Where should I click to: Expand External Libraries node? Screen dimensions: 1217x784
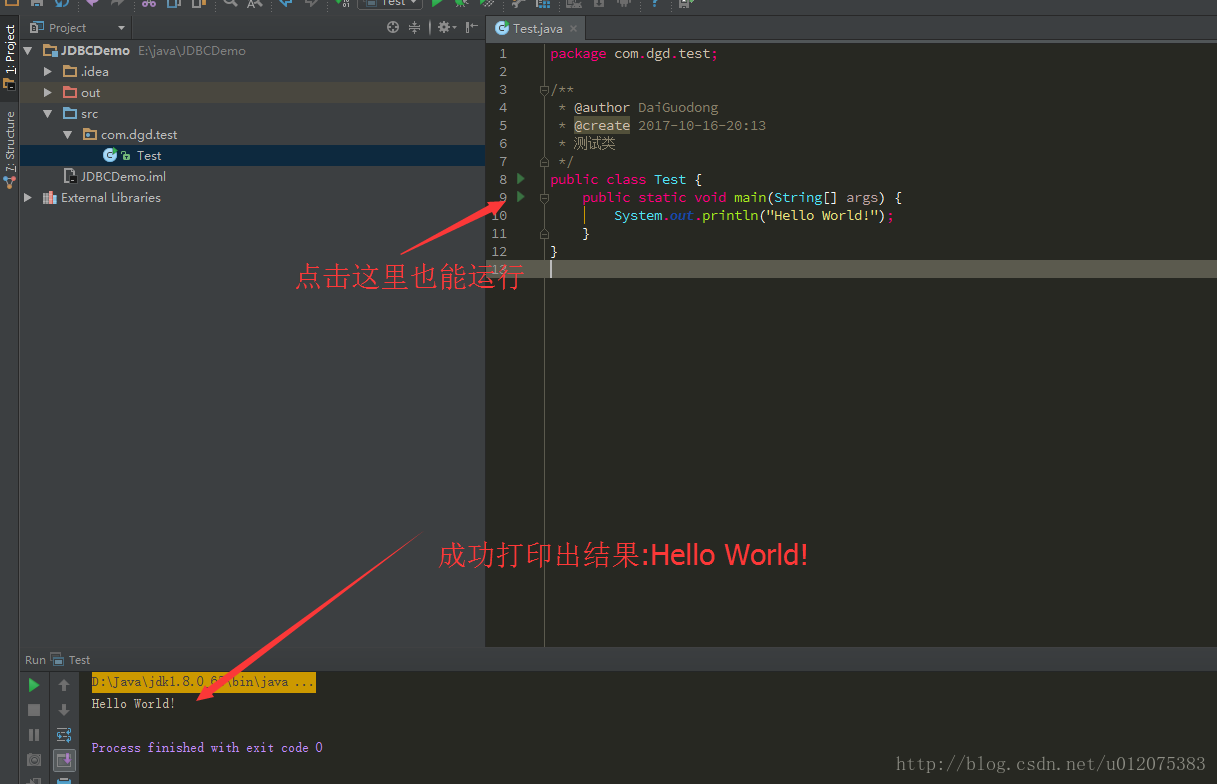coord(28,198)
